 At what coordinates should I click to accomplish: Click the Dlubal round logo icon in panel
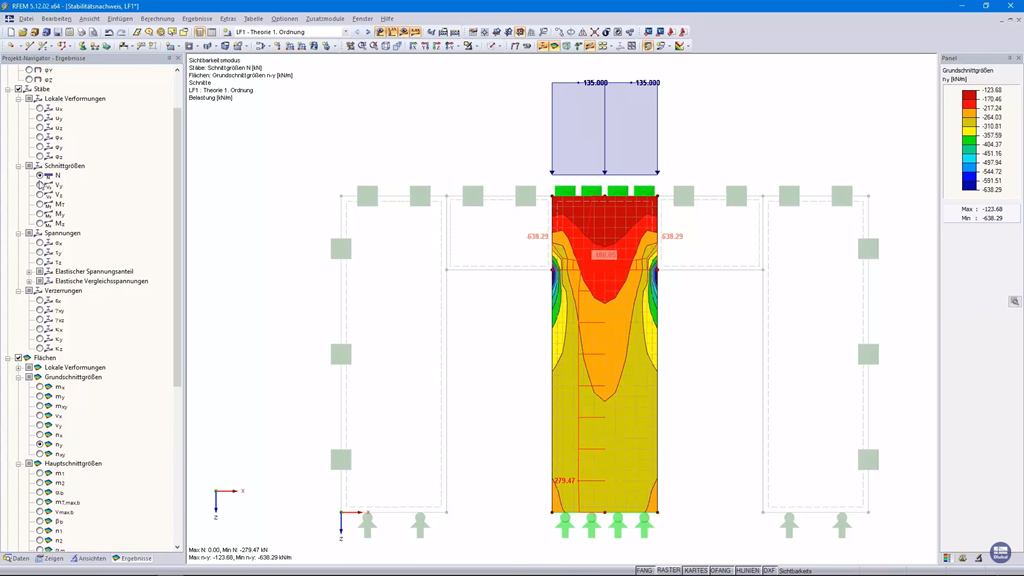[1000, 552]
